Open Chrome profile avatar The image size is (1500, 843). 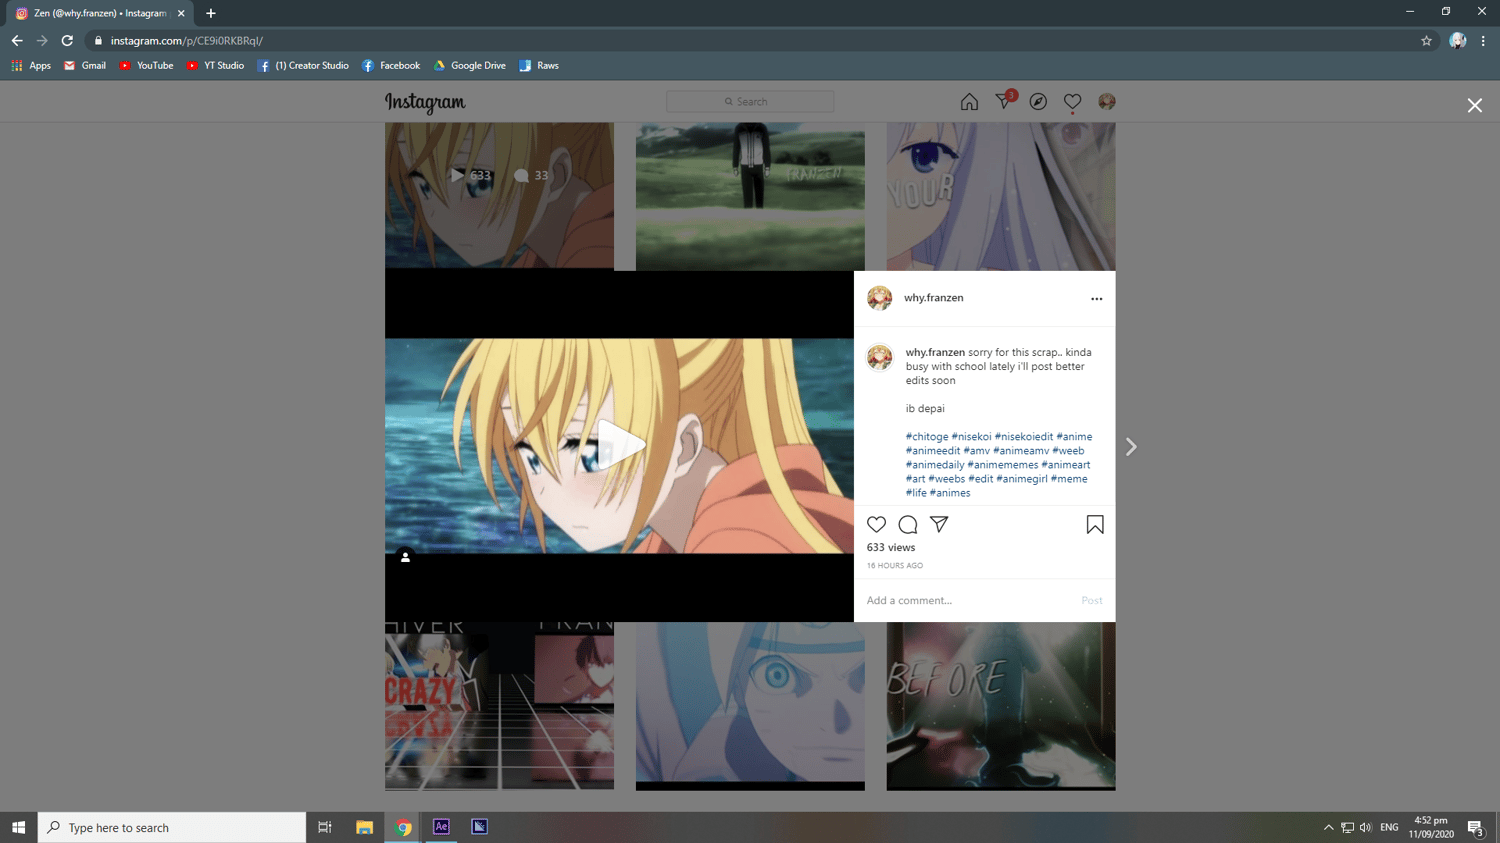tap(1457, 41)
